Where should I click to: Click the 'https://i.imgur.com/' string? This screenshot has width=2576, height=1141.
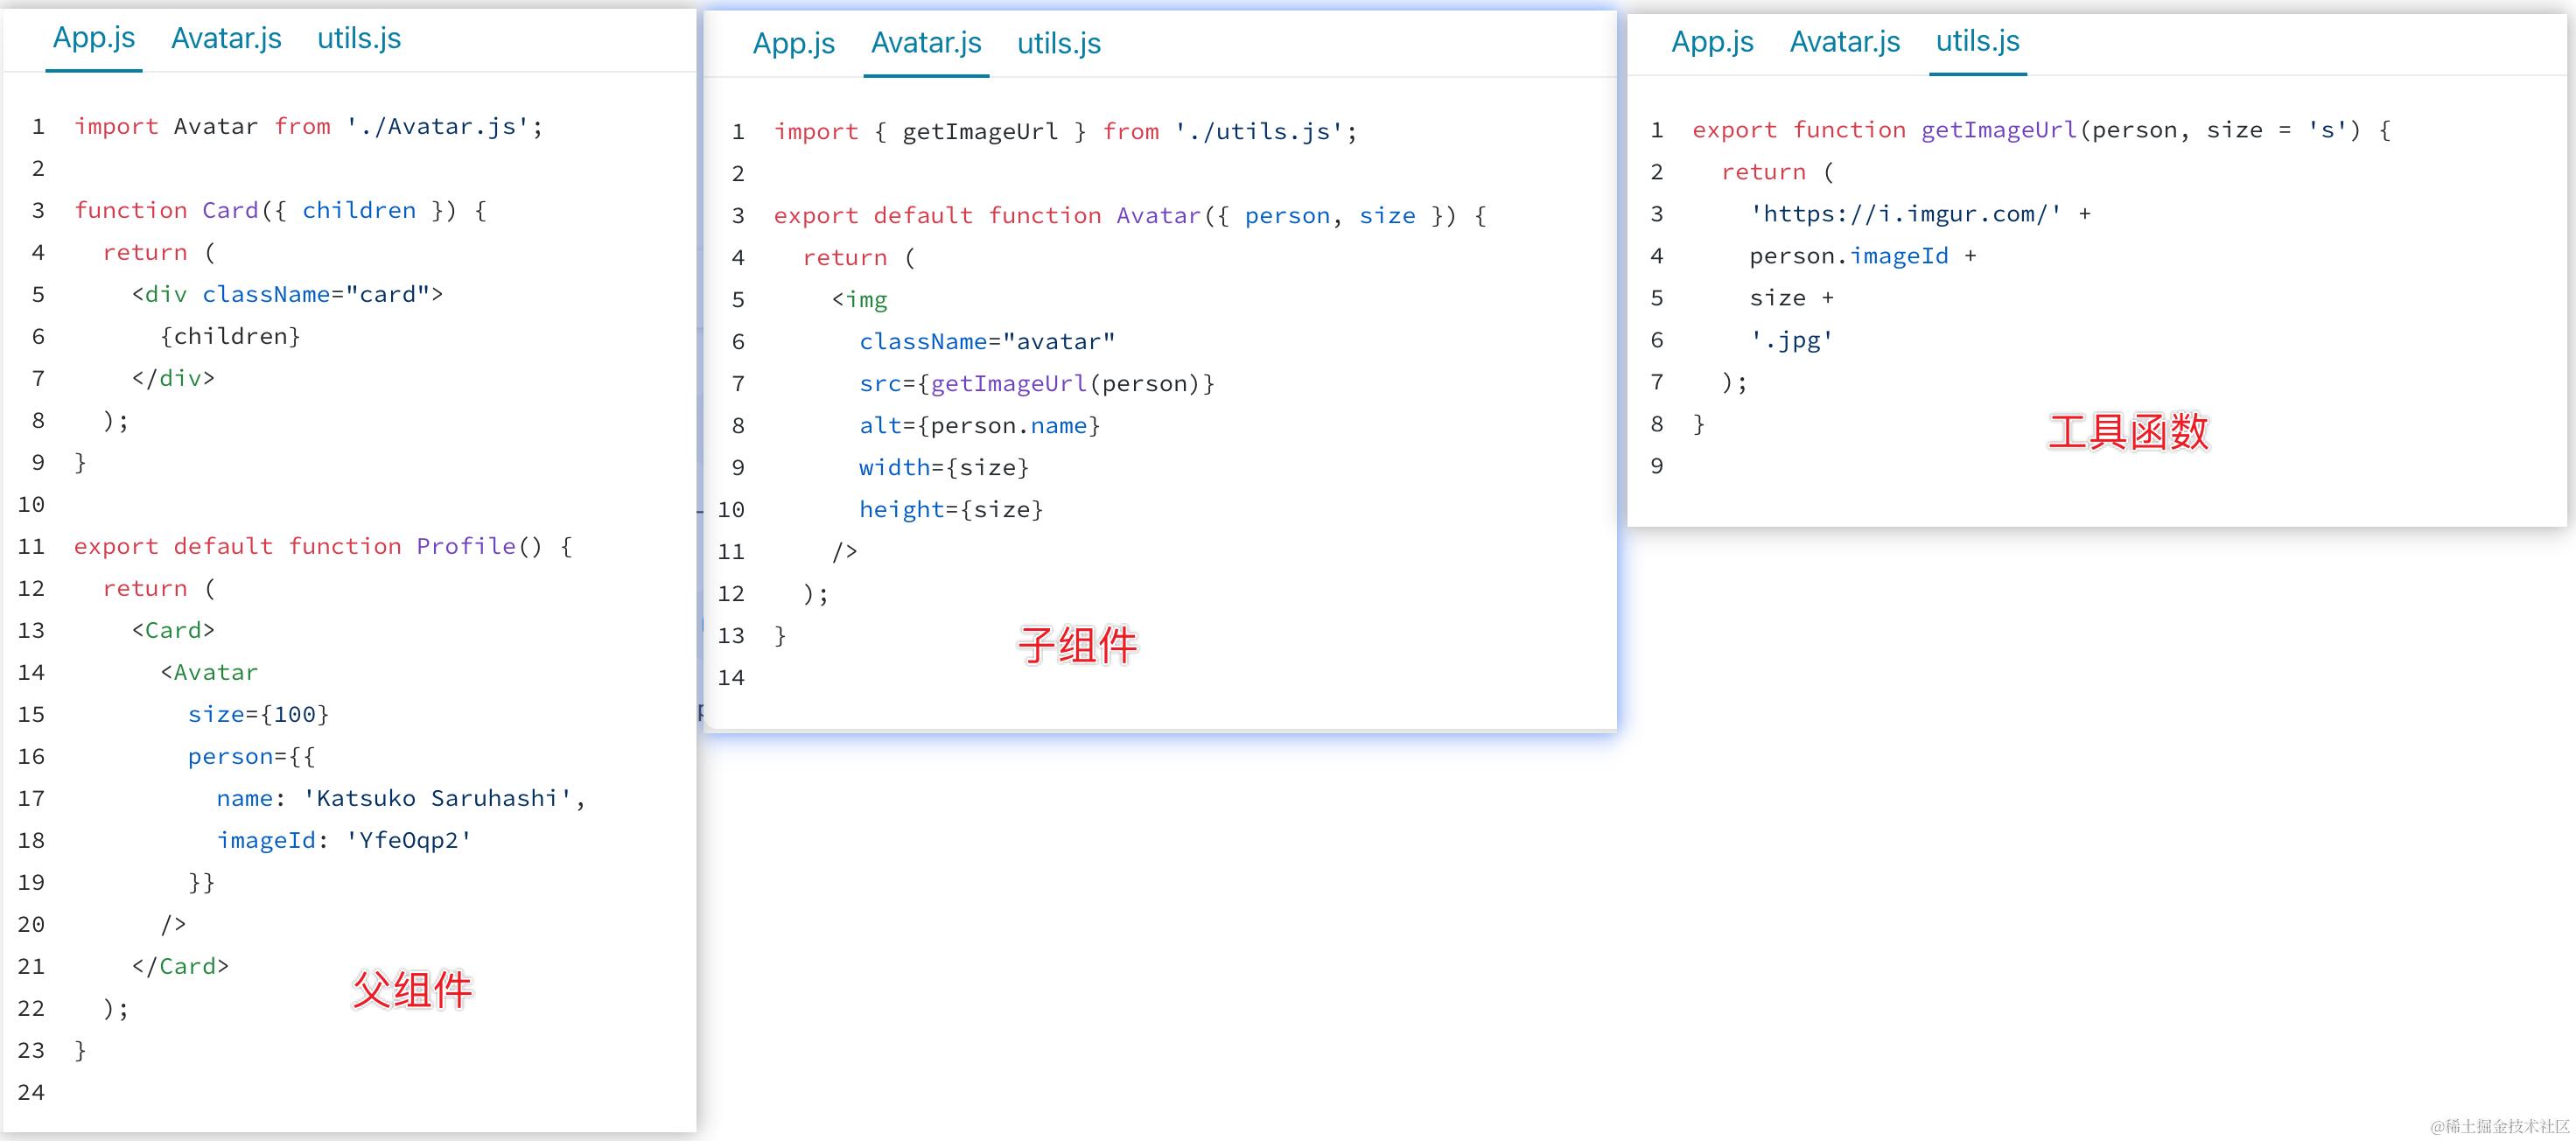(1905, 214)
